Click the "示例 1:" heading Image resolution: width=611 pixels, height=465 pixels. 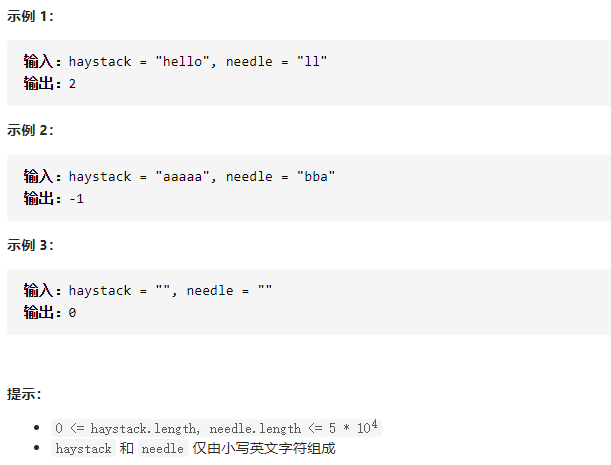31,15
